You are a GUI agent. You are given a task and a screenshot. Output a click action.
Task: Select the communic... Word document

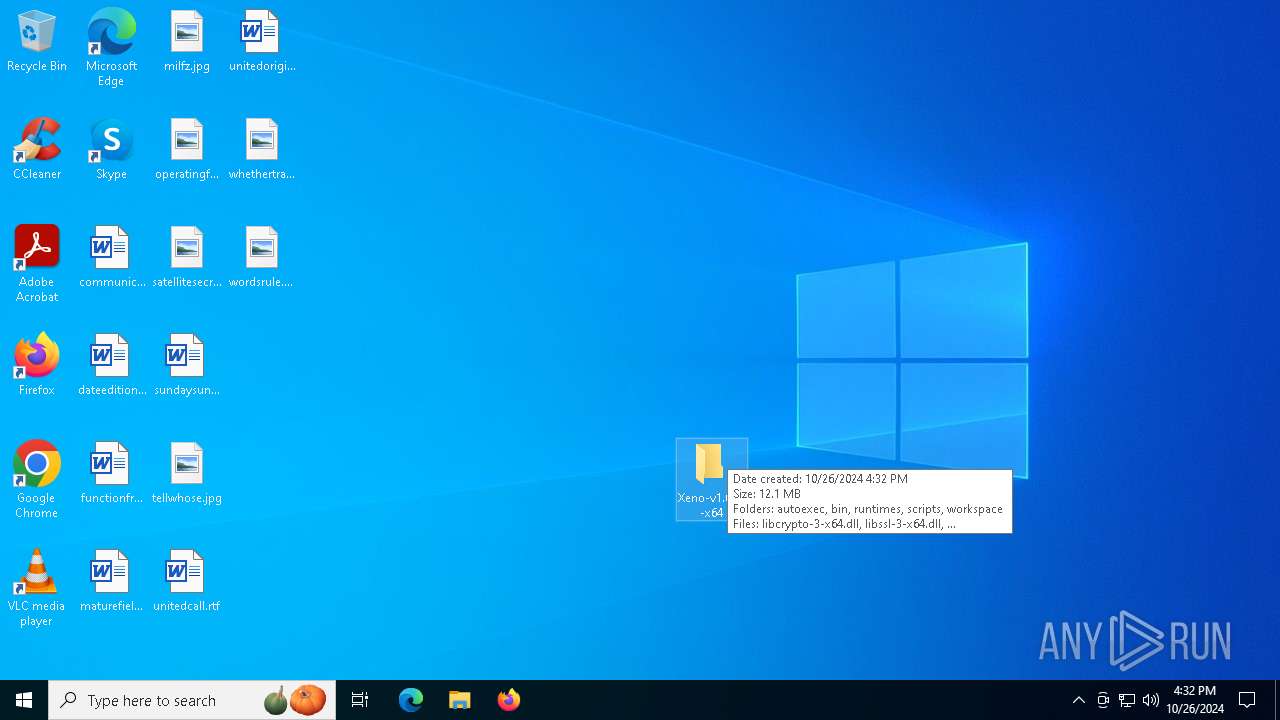[111, 258]
